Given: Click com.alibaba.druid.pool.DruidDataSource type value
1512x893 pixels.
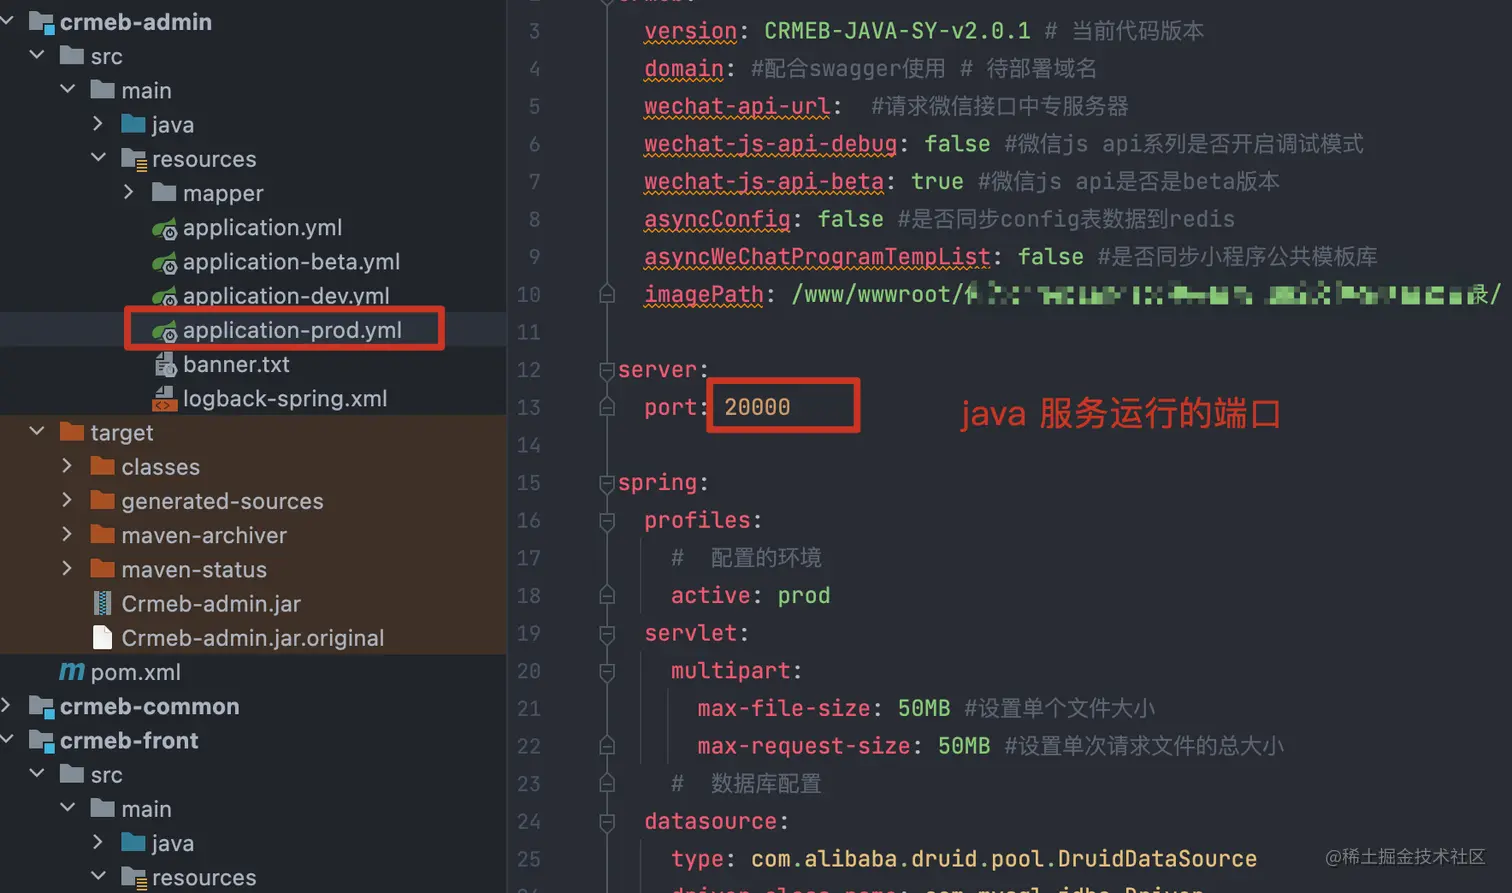Looking at the screenshot, I should (1004, 858).
